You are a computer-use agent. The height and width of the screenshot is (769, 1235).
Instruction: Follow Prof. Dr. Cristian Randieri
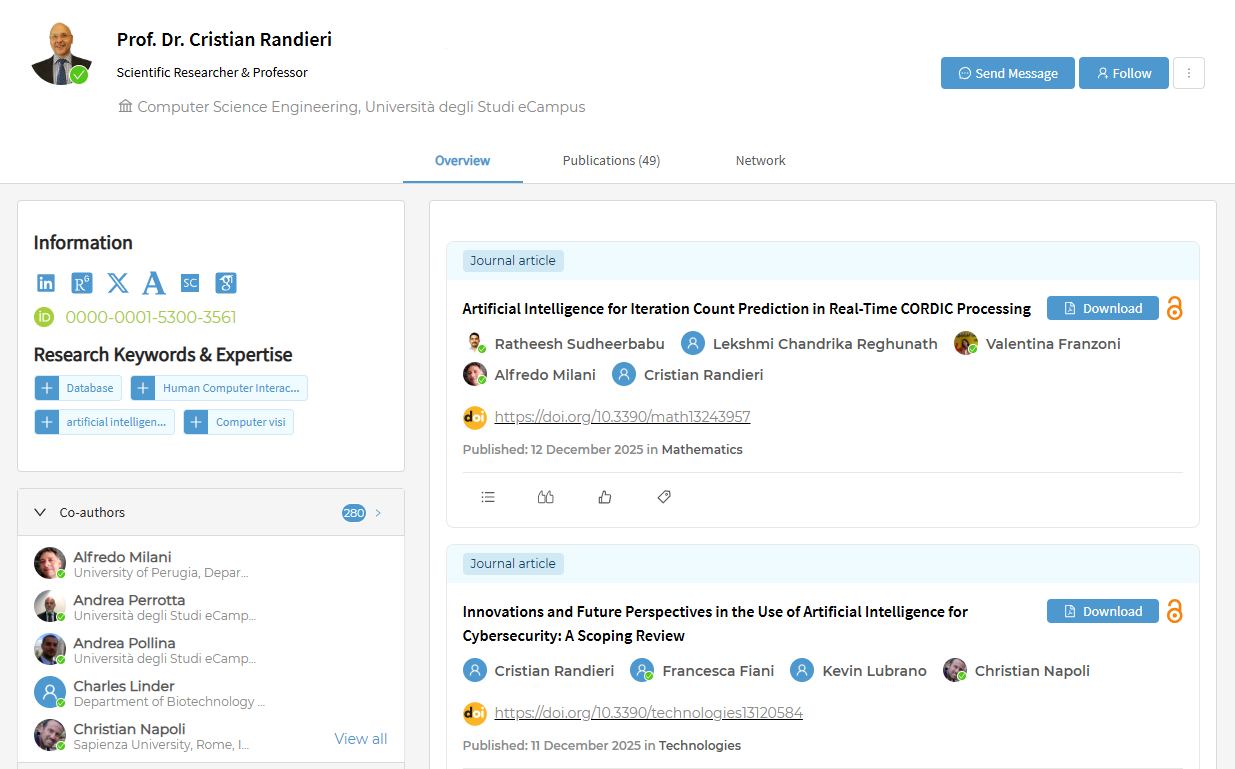pyautogui.click(x=1124, y=73)
